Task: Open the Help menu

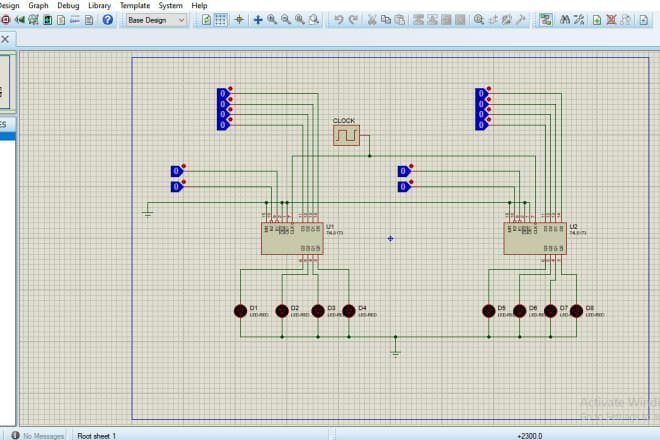Action: (x=199, y=5)
